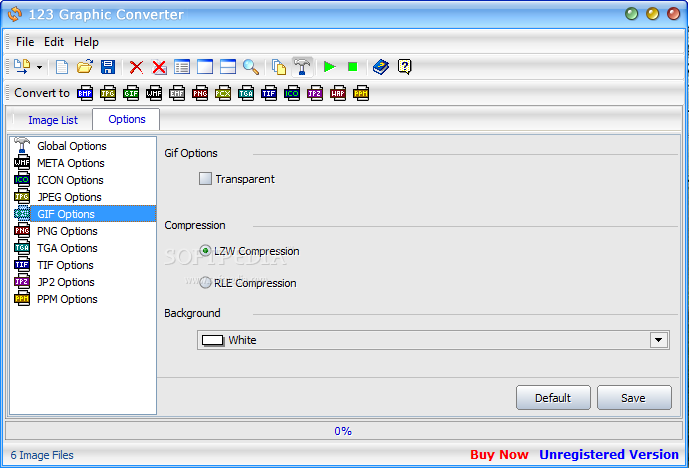The image size is (689, 468).
Task: Open the blue help book icon
Action: (x=381, y=67)
